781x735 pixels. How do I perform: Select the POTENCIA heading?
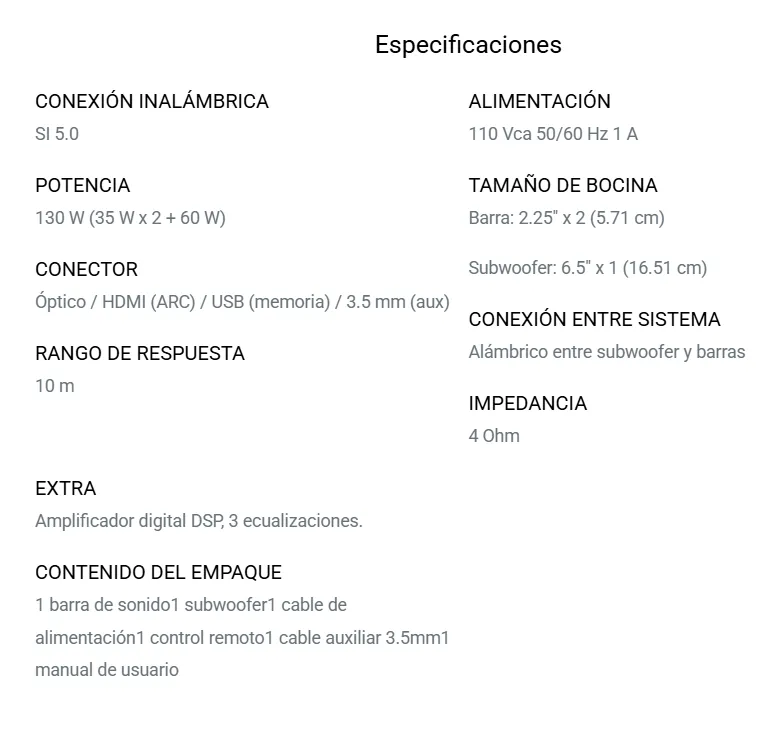[83, 185]
